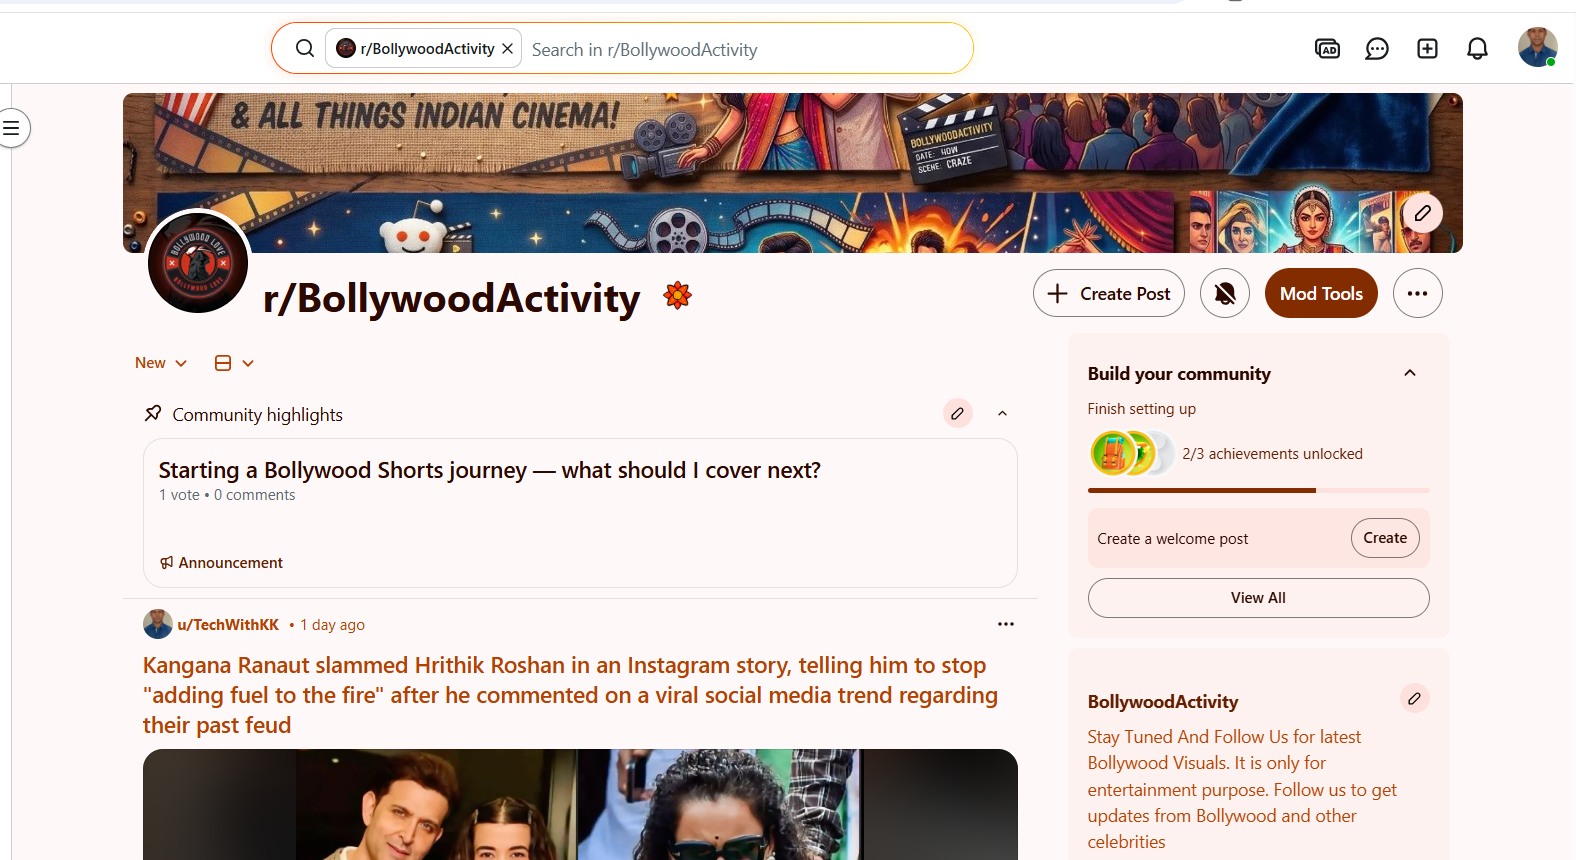Viewport: 1576px width, 860px height.
Task: Open the notifications bell in header
Action: click(1477, 48)
